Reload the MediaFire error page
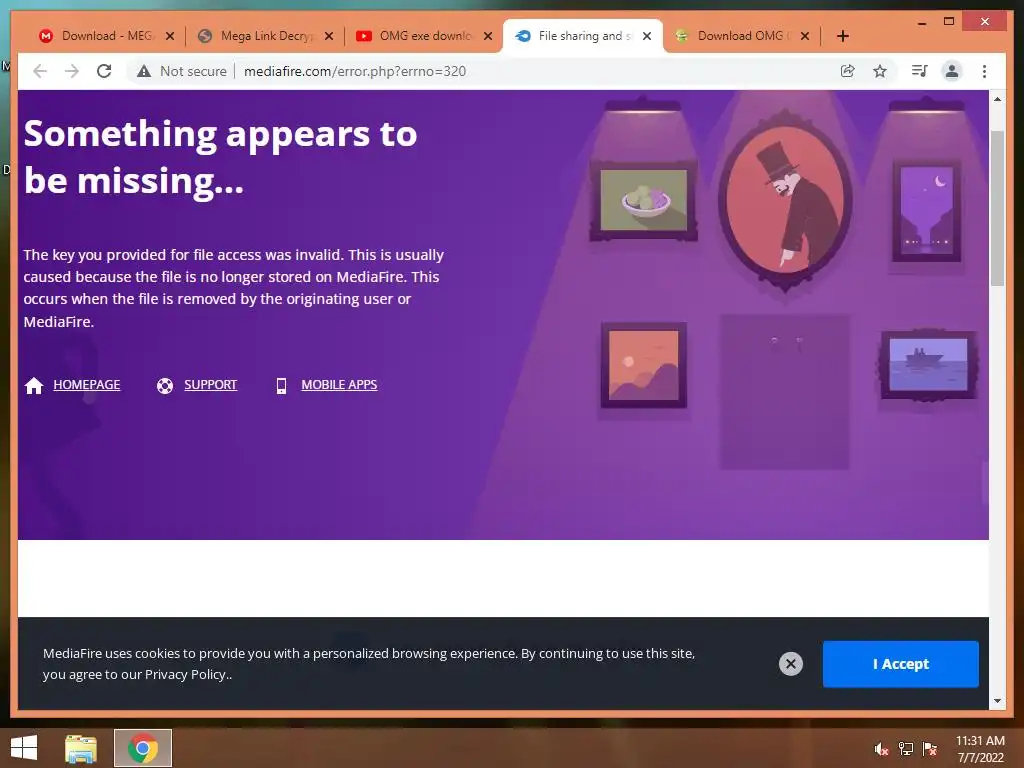The width and height of the screenshot is (1024, 768). 104,71
